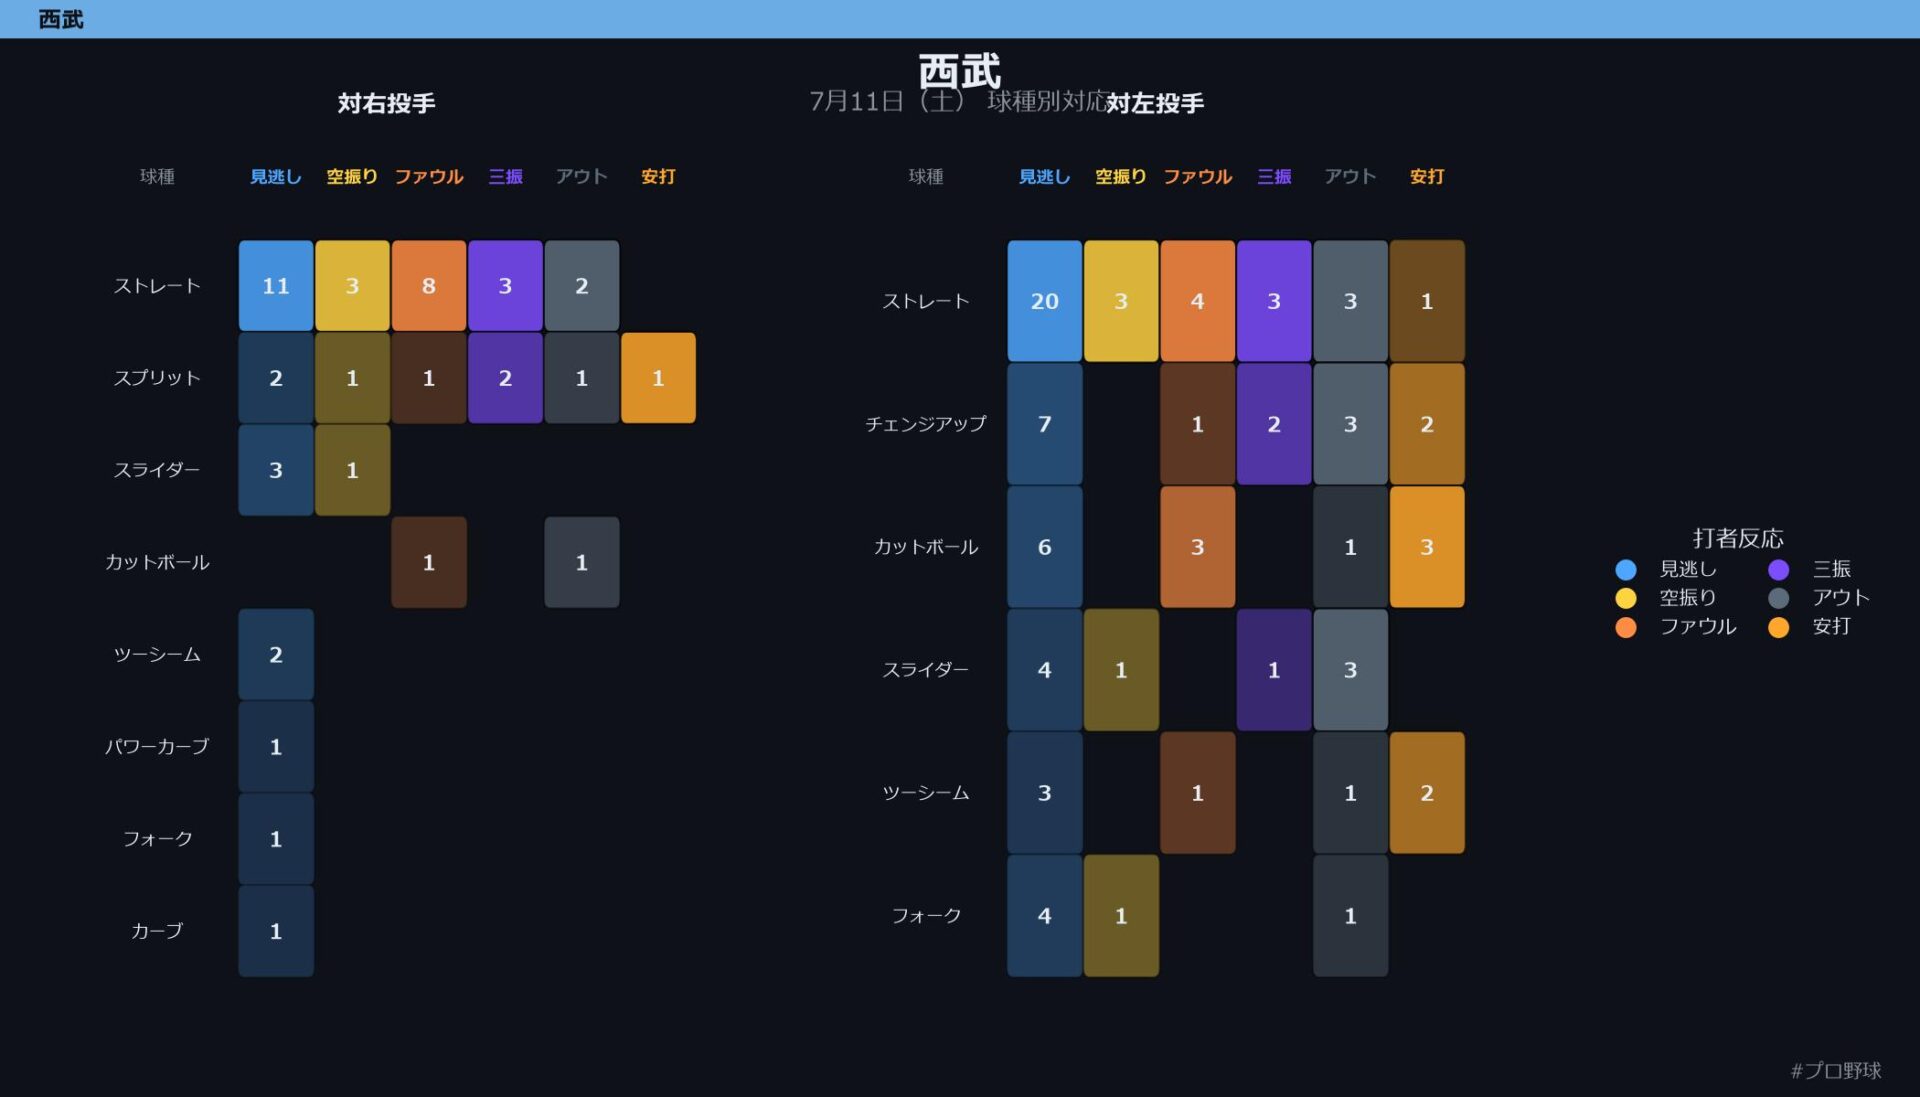Image resolution: width=1920 pixels, height=1097 pixels.
Task: Click the yellow 空振り legend dot
Action: [x=1626, y=598]
